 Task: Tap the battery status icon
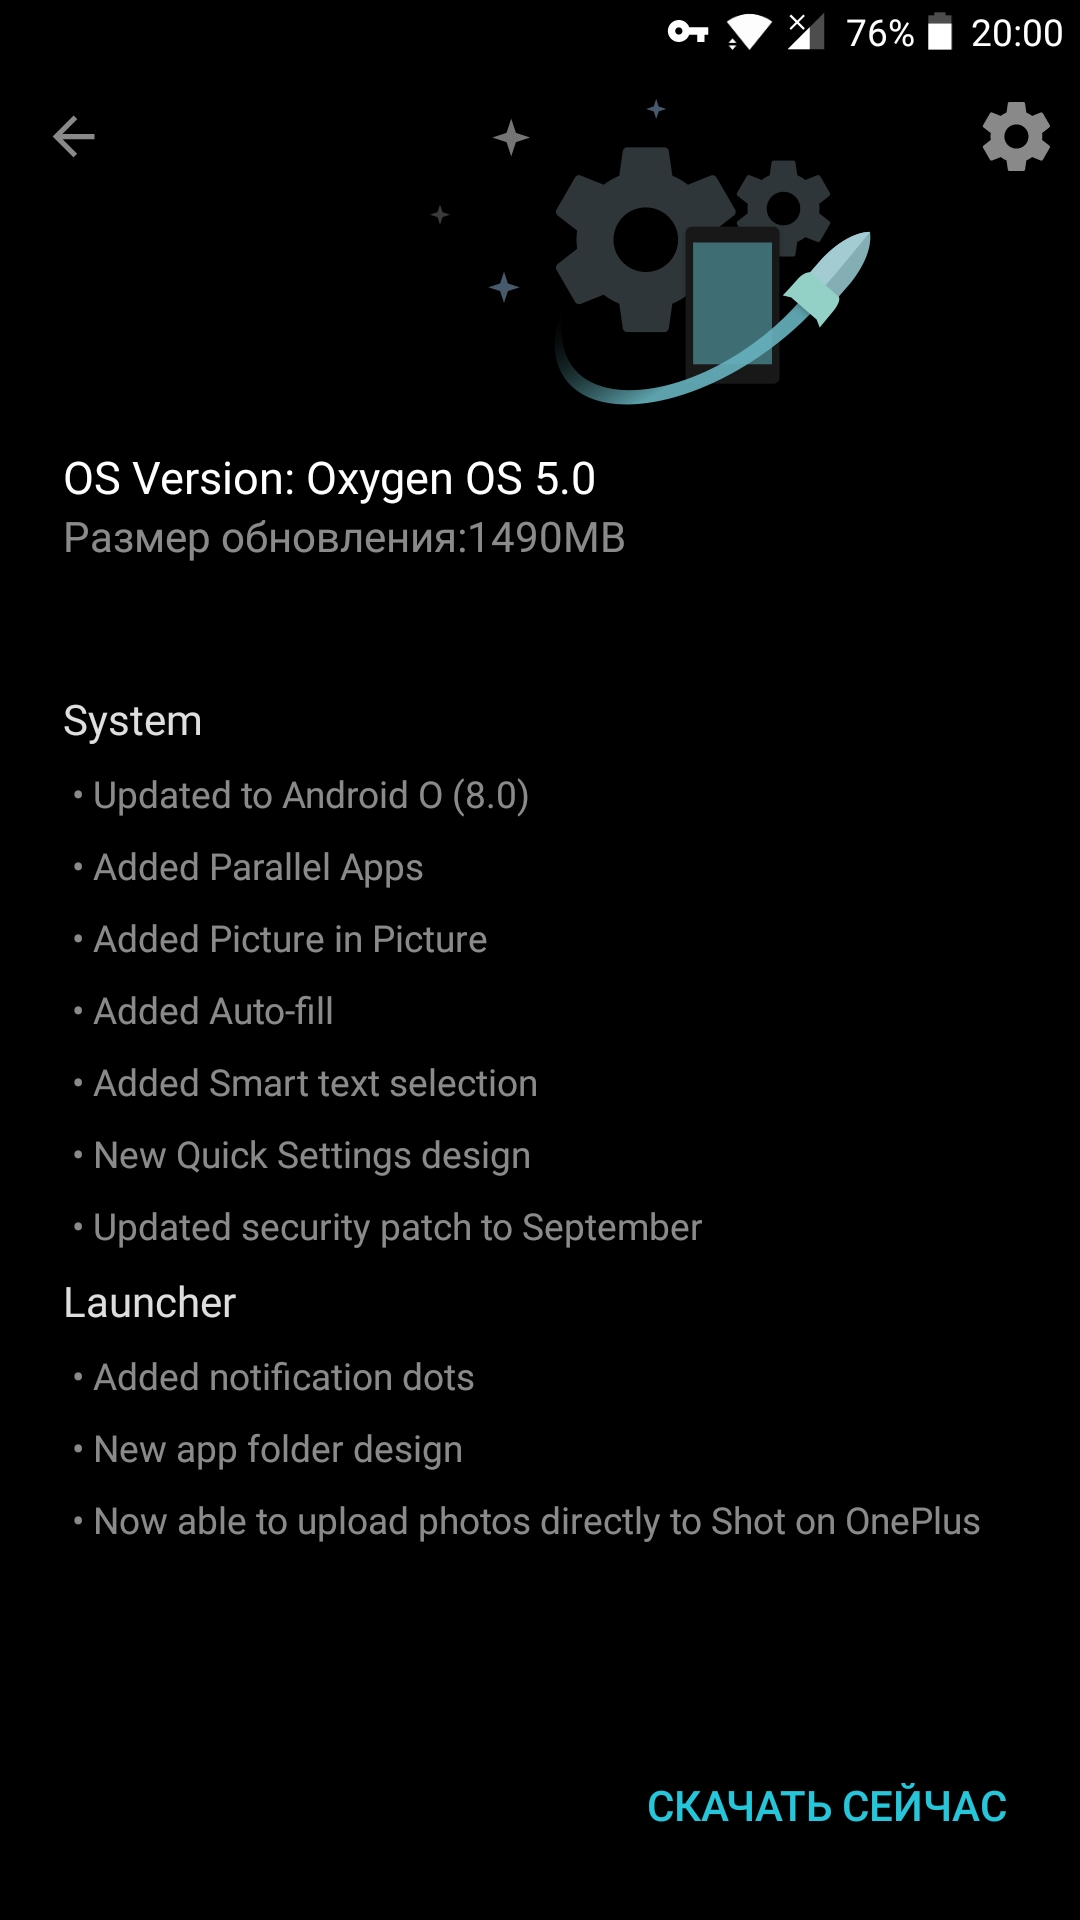(x=940, y=32)
